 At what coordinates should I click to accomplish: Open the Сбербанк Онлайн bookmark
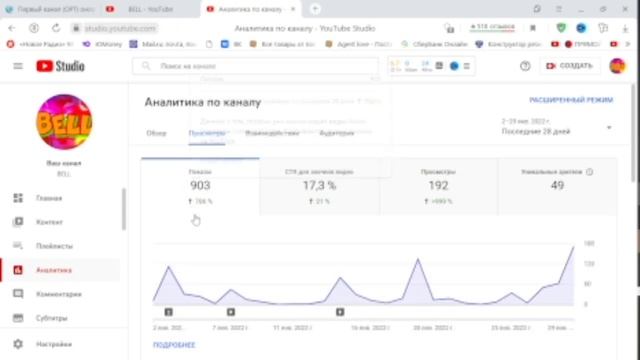click(x=434, y=44)
